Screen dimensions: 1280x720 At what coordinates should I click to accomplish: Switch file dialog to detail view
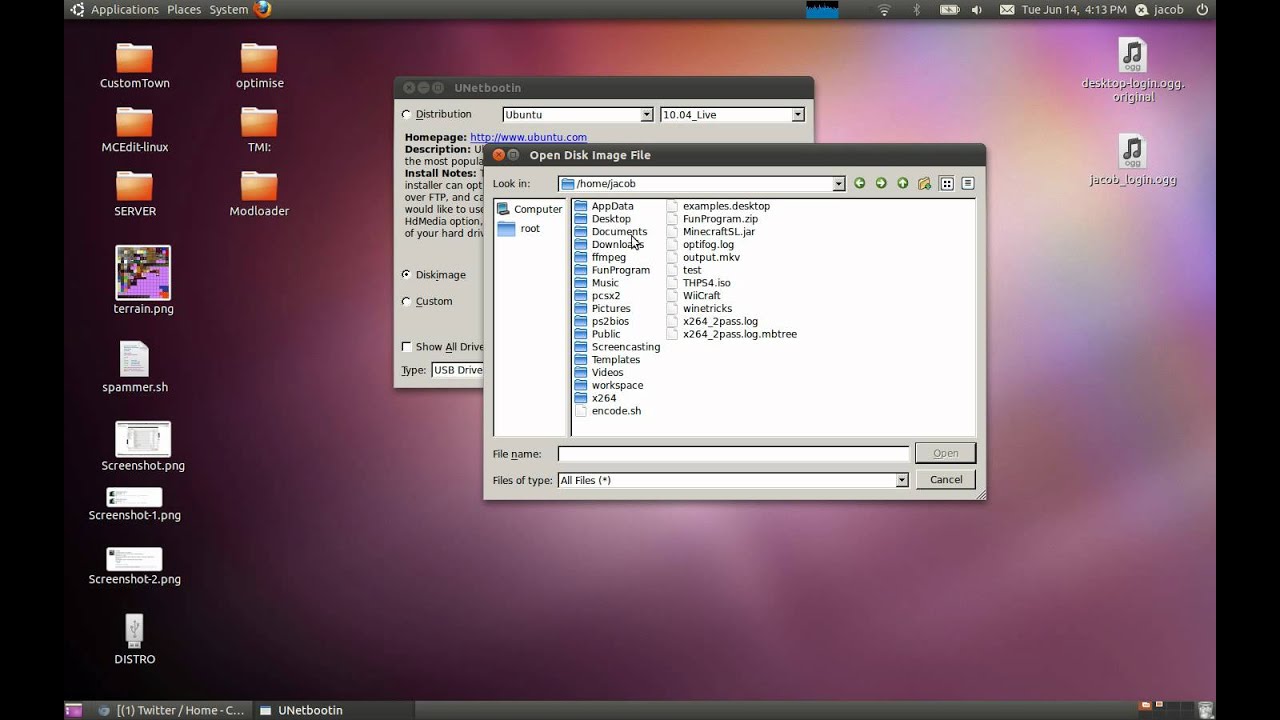[967, 183]
